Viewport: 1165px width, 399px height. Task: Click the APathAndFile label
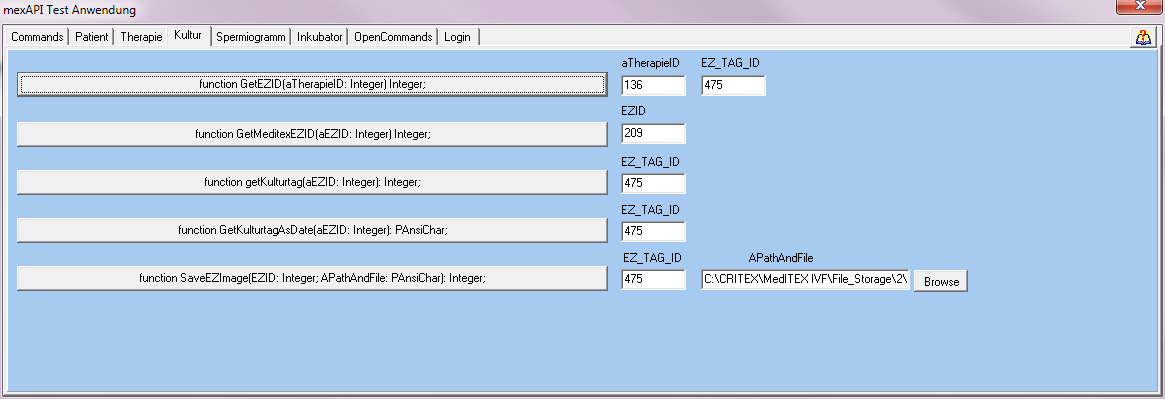coord(781,258)
